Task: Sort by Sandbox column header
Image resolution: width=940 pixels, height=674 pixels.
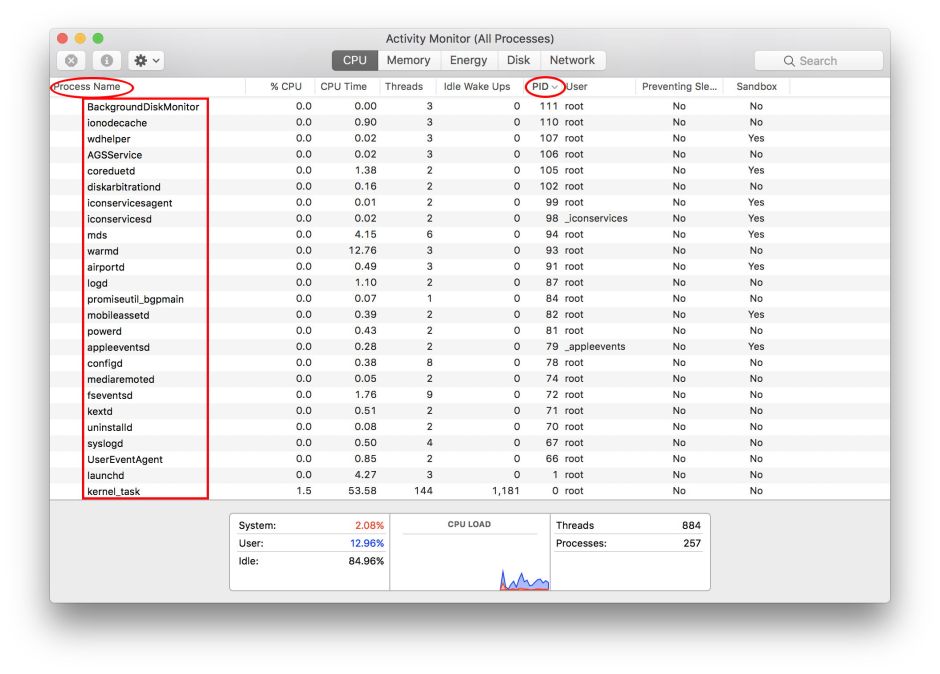Action: pos(757,86)
